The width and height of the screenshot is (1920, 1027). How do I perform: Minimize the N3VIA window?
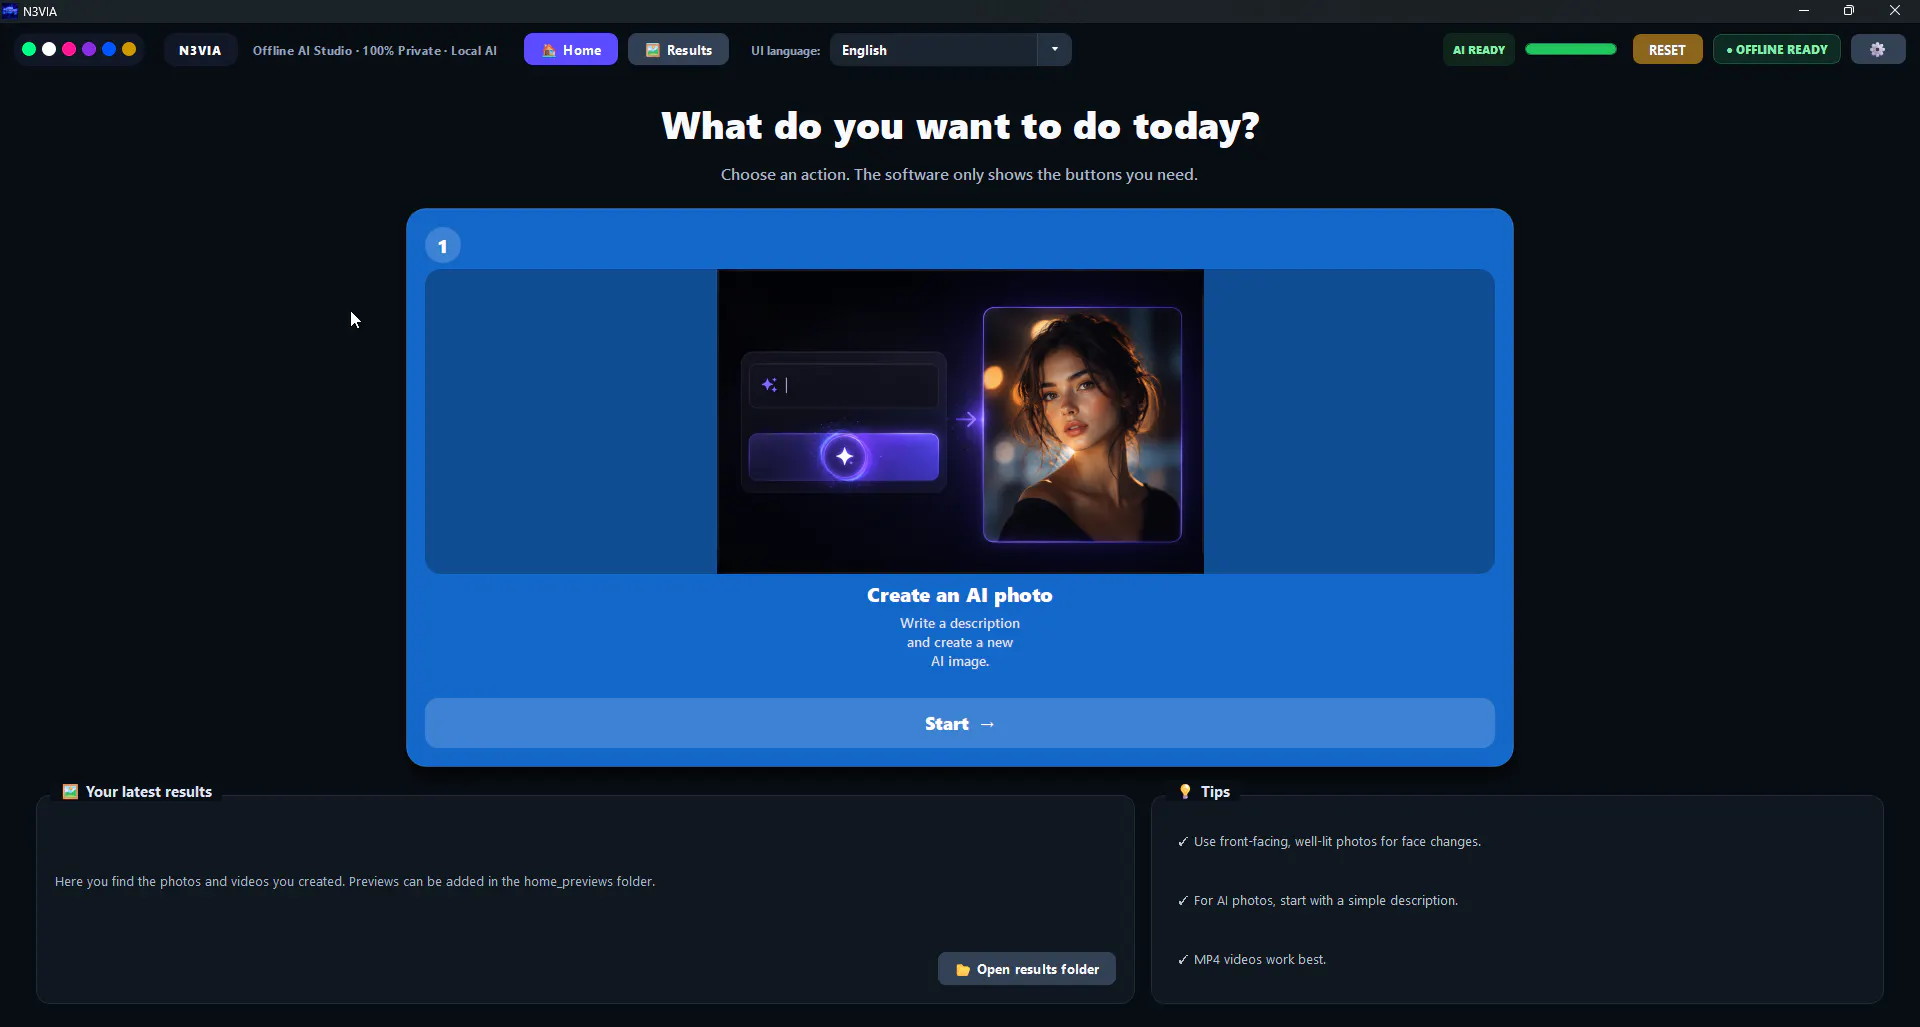[x=1804, y=11]
